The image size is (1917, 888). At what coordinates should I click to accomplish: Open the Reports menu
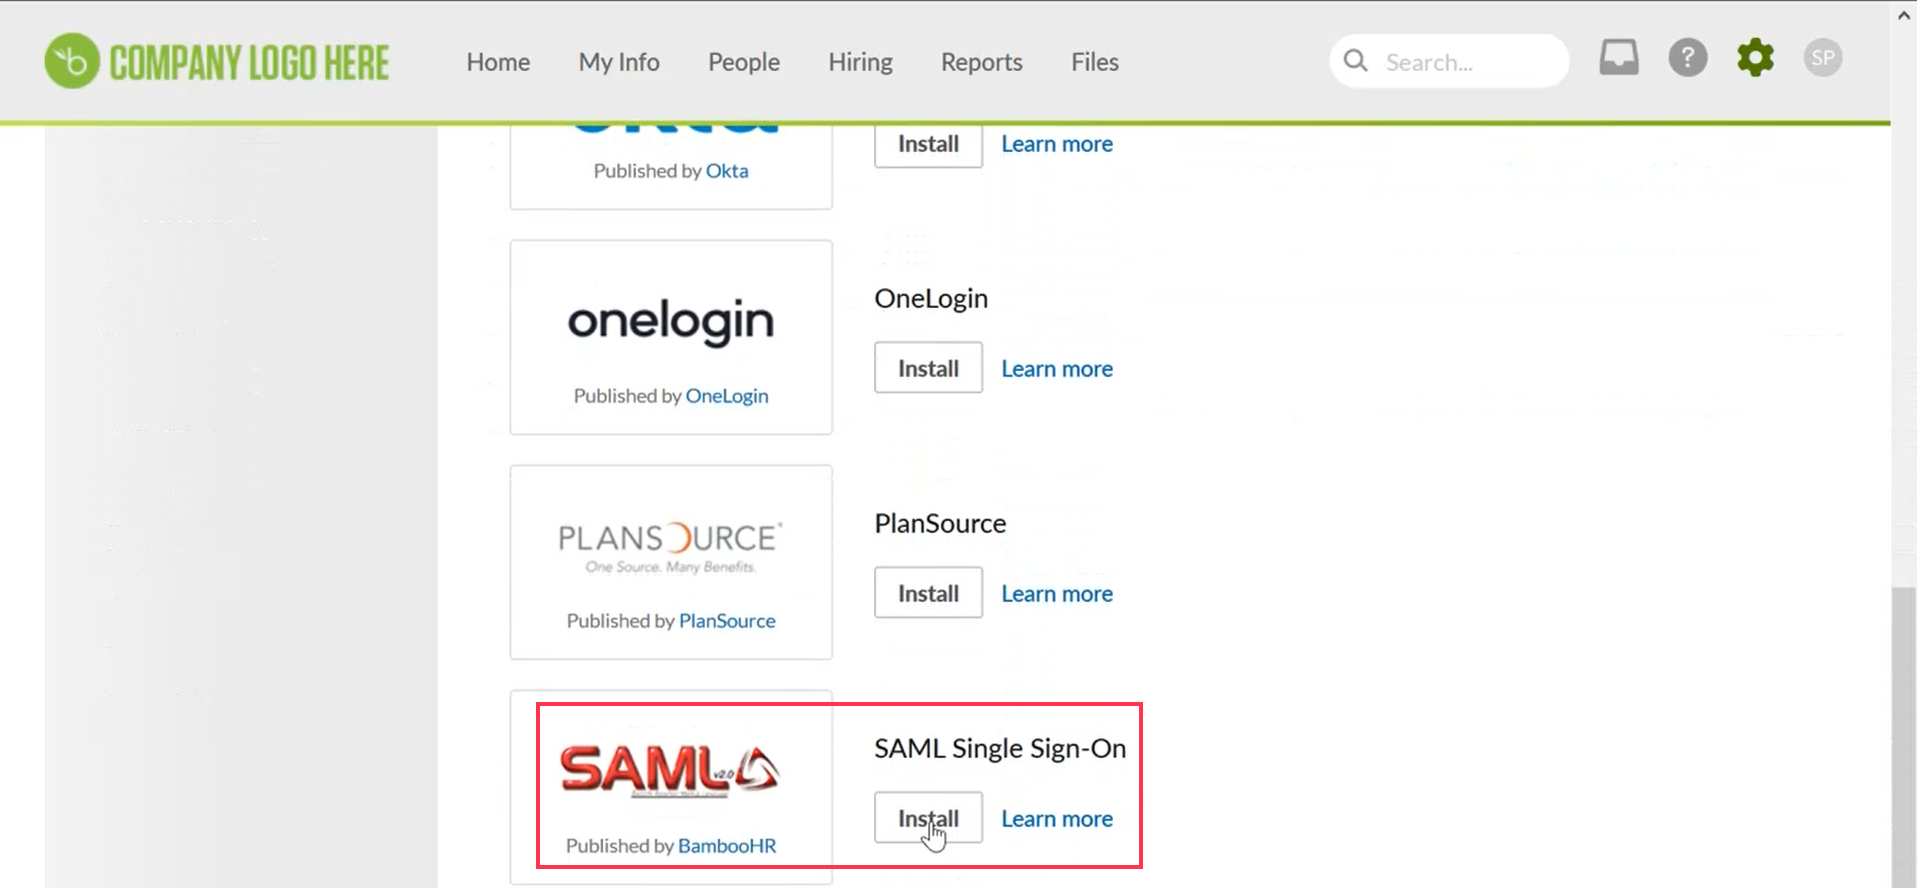tap(981, 62)
